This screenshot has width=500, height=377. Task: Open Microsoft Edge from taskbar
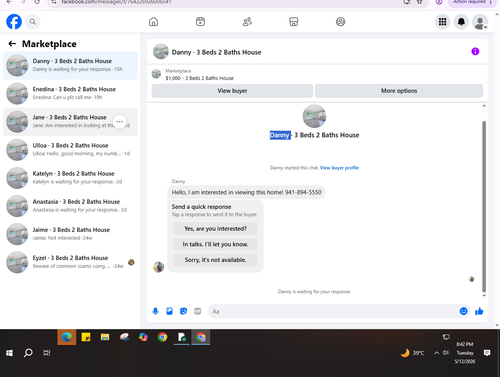coord(67,337)
